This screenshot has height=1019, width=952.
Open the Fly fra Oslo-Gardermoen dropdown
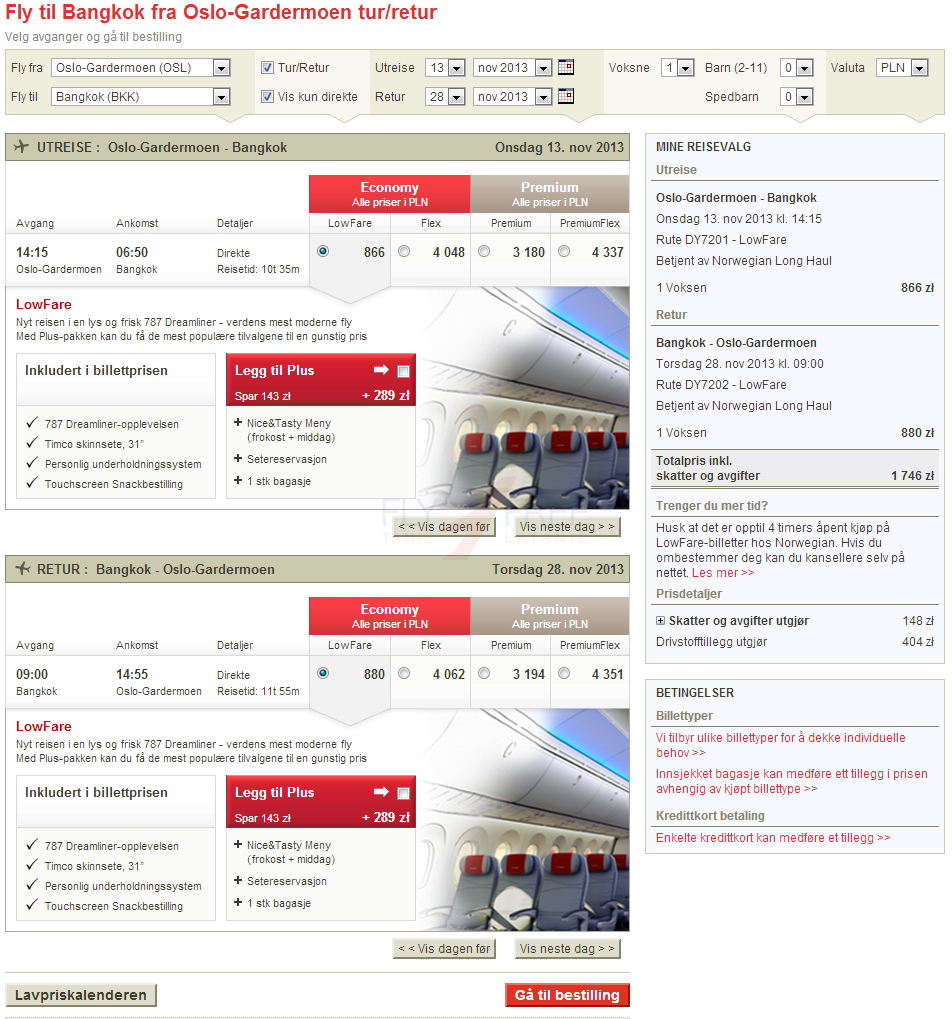pyautogui.click(x=141, y=68)
